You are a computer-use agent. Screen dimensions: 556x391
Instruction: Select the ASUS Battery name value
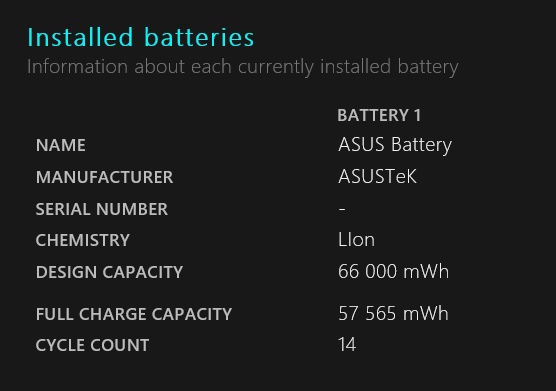(395, 145)
